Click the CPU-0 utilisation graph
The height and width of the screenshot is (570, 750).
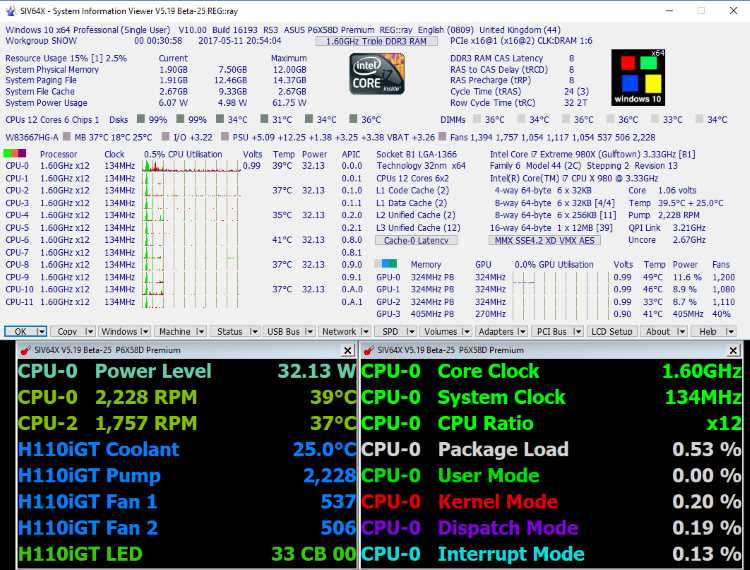pos(191,166)
